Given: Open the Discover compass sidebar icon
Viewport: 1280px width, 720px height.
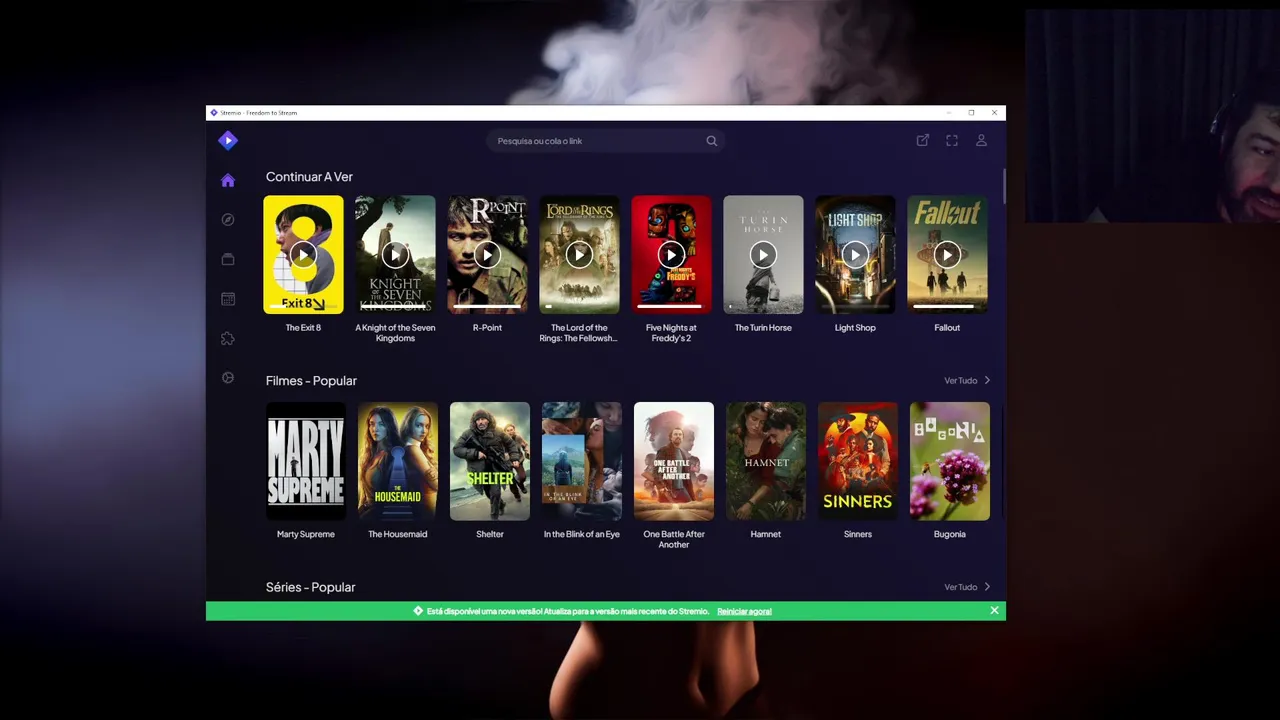Looking at the screenshot, I should 228,219.
